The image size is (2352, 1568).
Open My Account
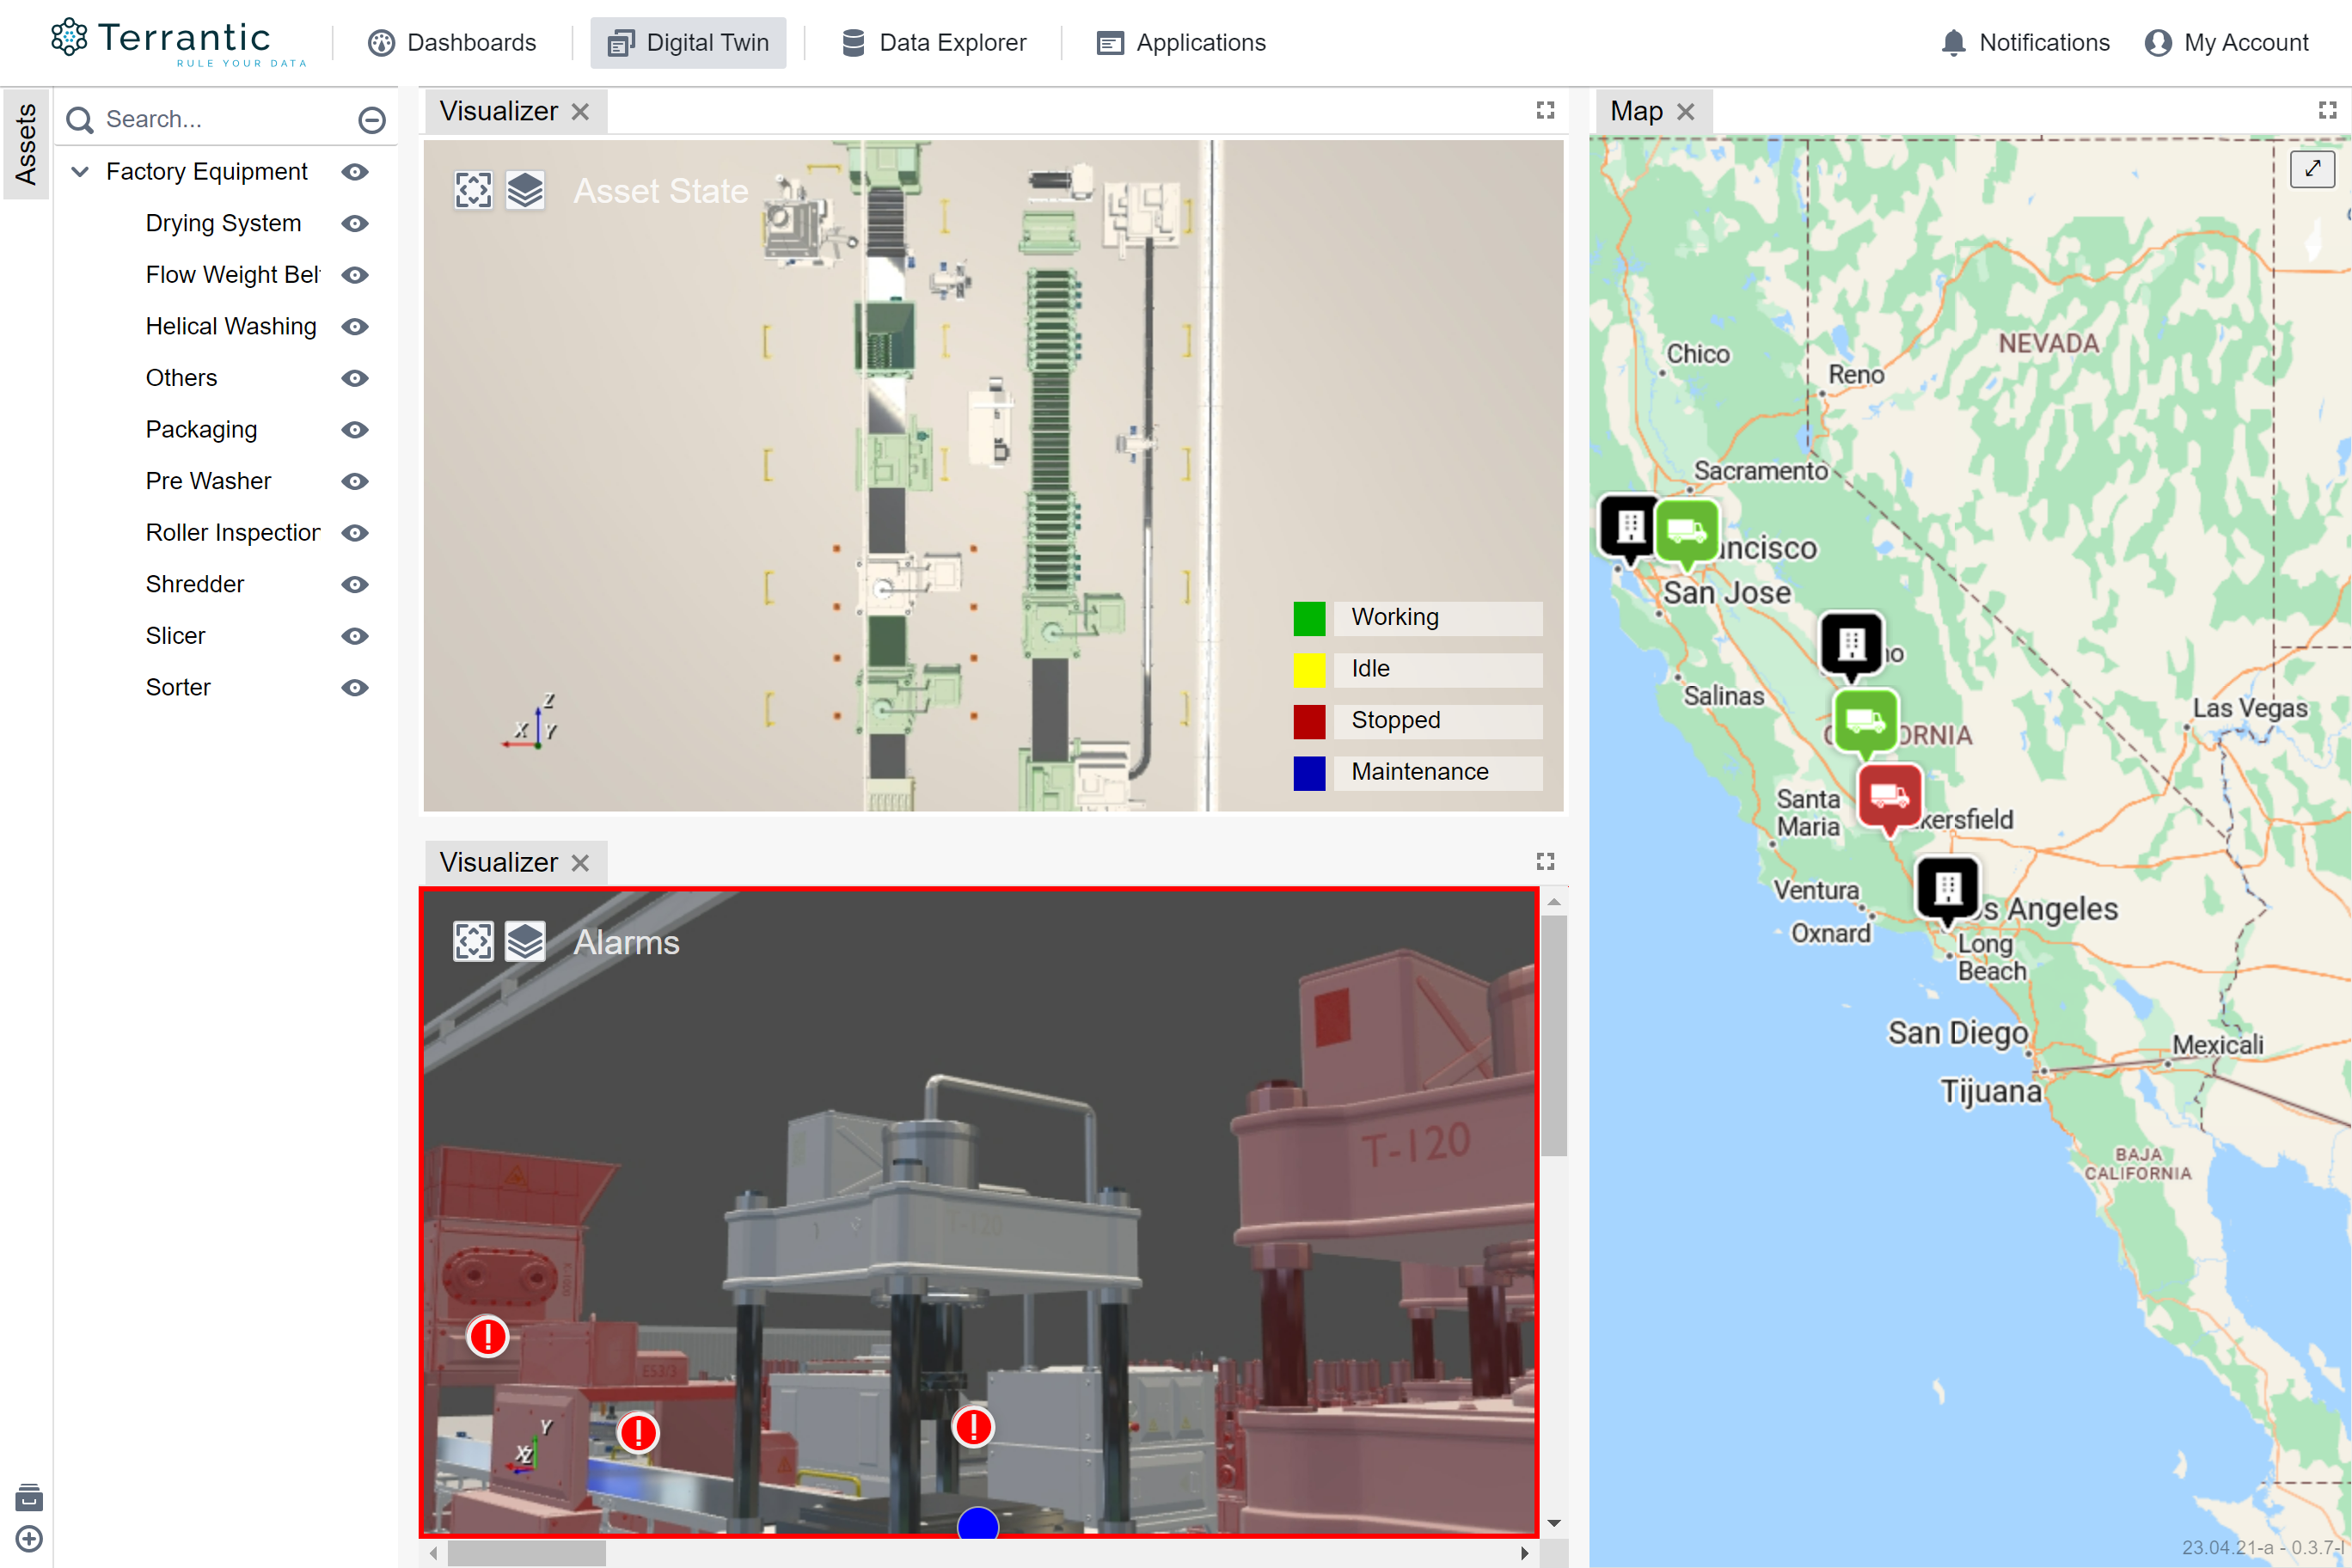pos(2227,43)
